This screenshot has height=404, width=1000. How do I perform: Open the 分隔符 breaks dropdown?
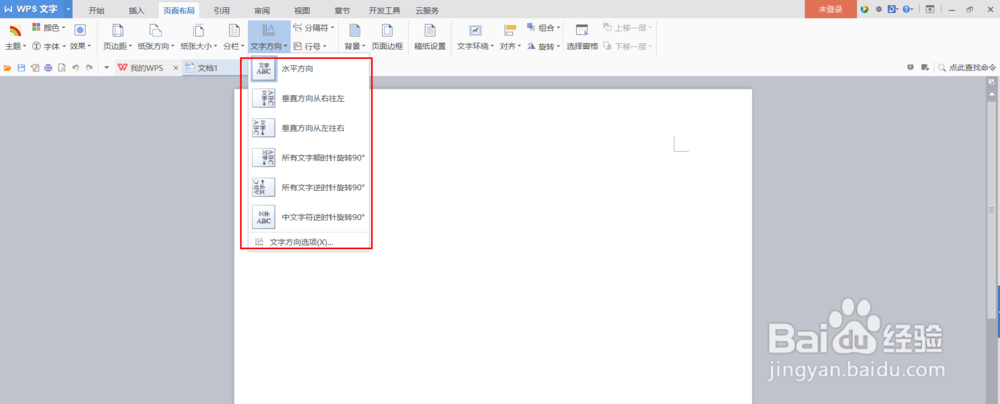click(313, 27)
